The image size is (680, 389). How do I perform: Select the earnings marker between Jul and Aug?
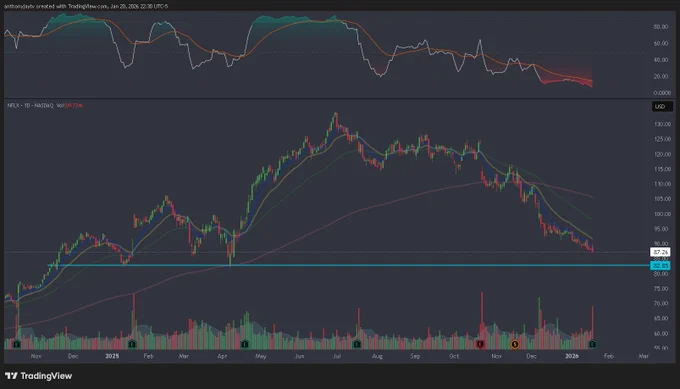(x=357, y=344)
